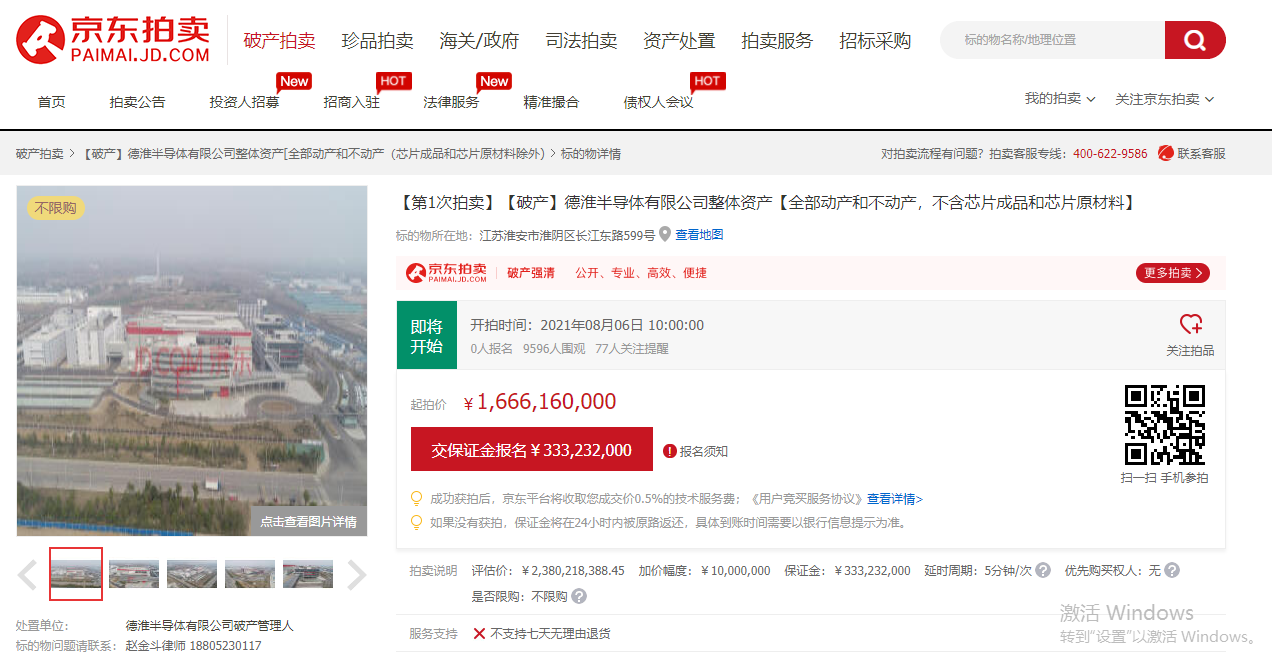Click the search input field
Image resolution: width=1272 pixels, height=655 pixels.
[x=1052, y=40]
